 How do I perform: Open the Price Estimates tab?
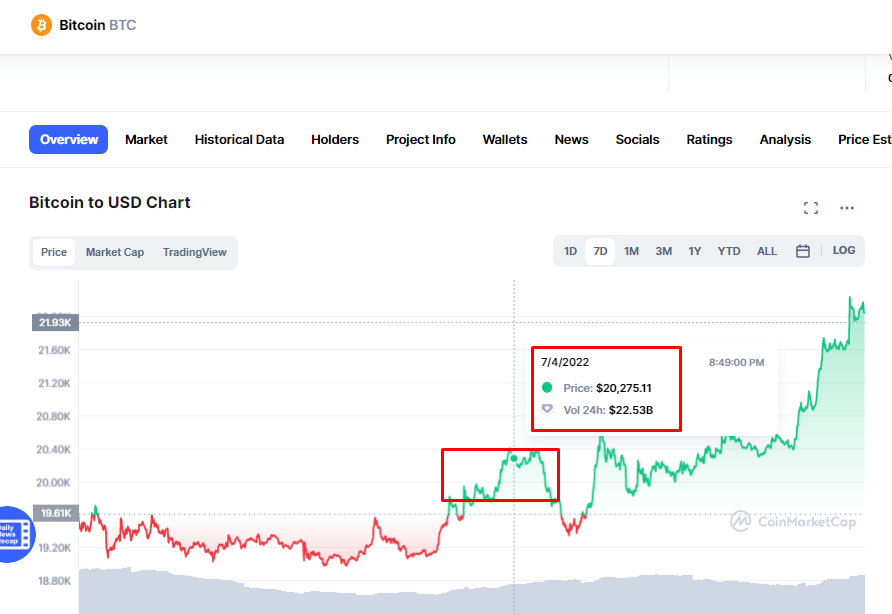pos(865,139)
